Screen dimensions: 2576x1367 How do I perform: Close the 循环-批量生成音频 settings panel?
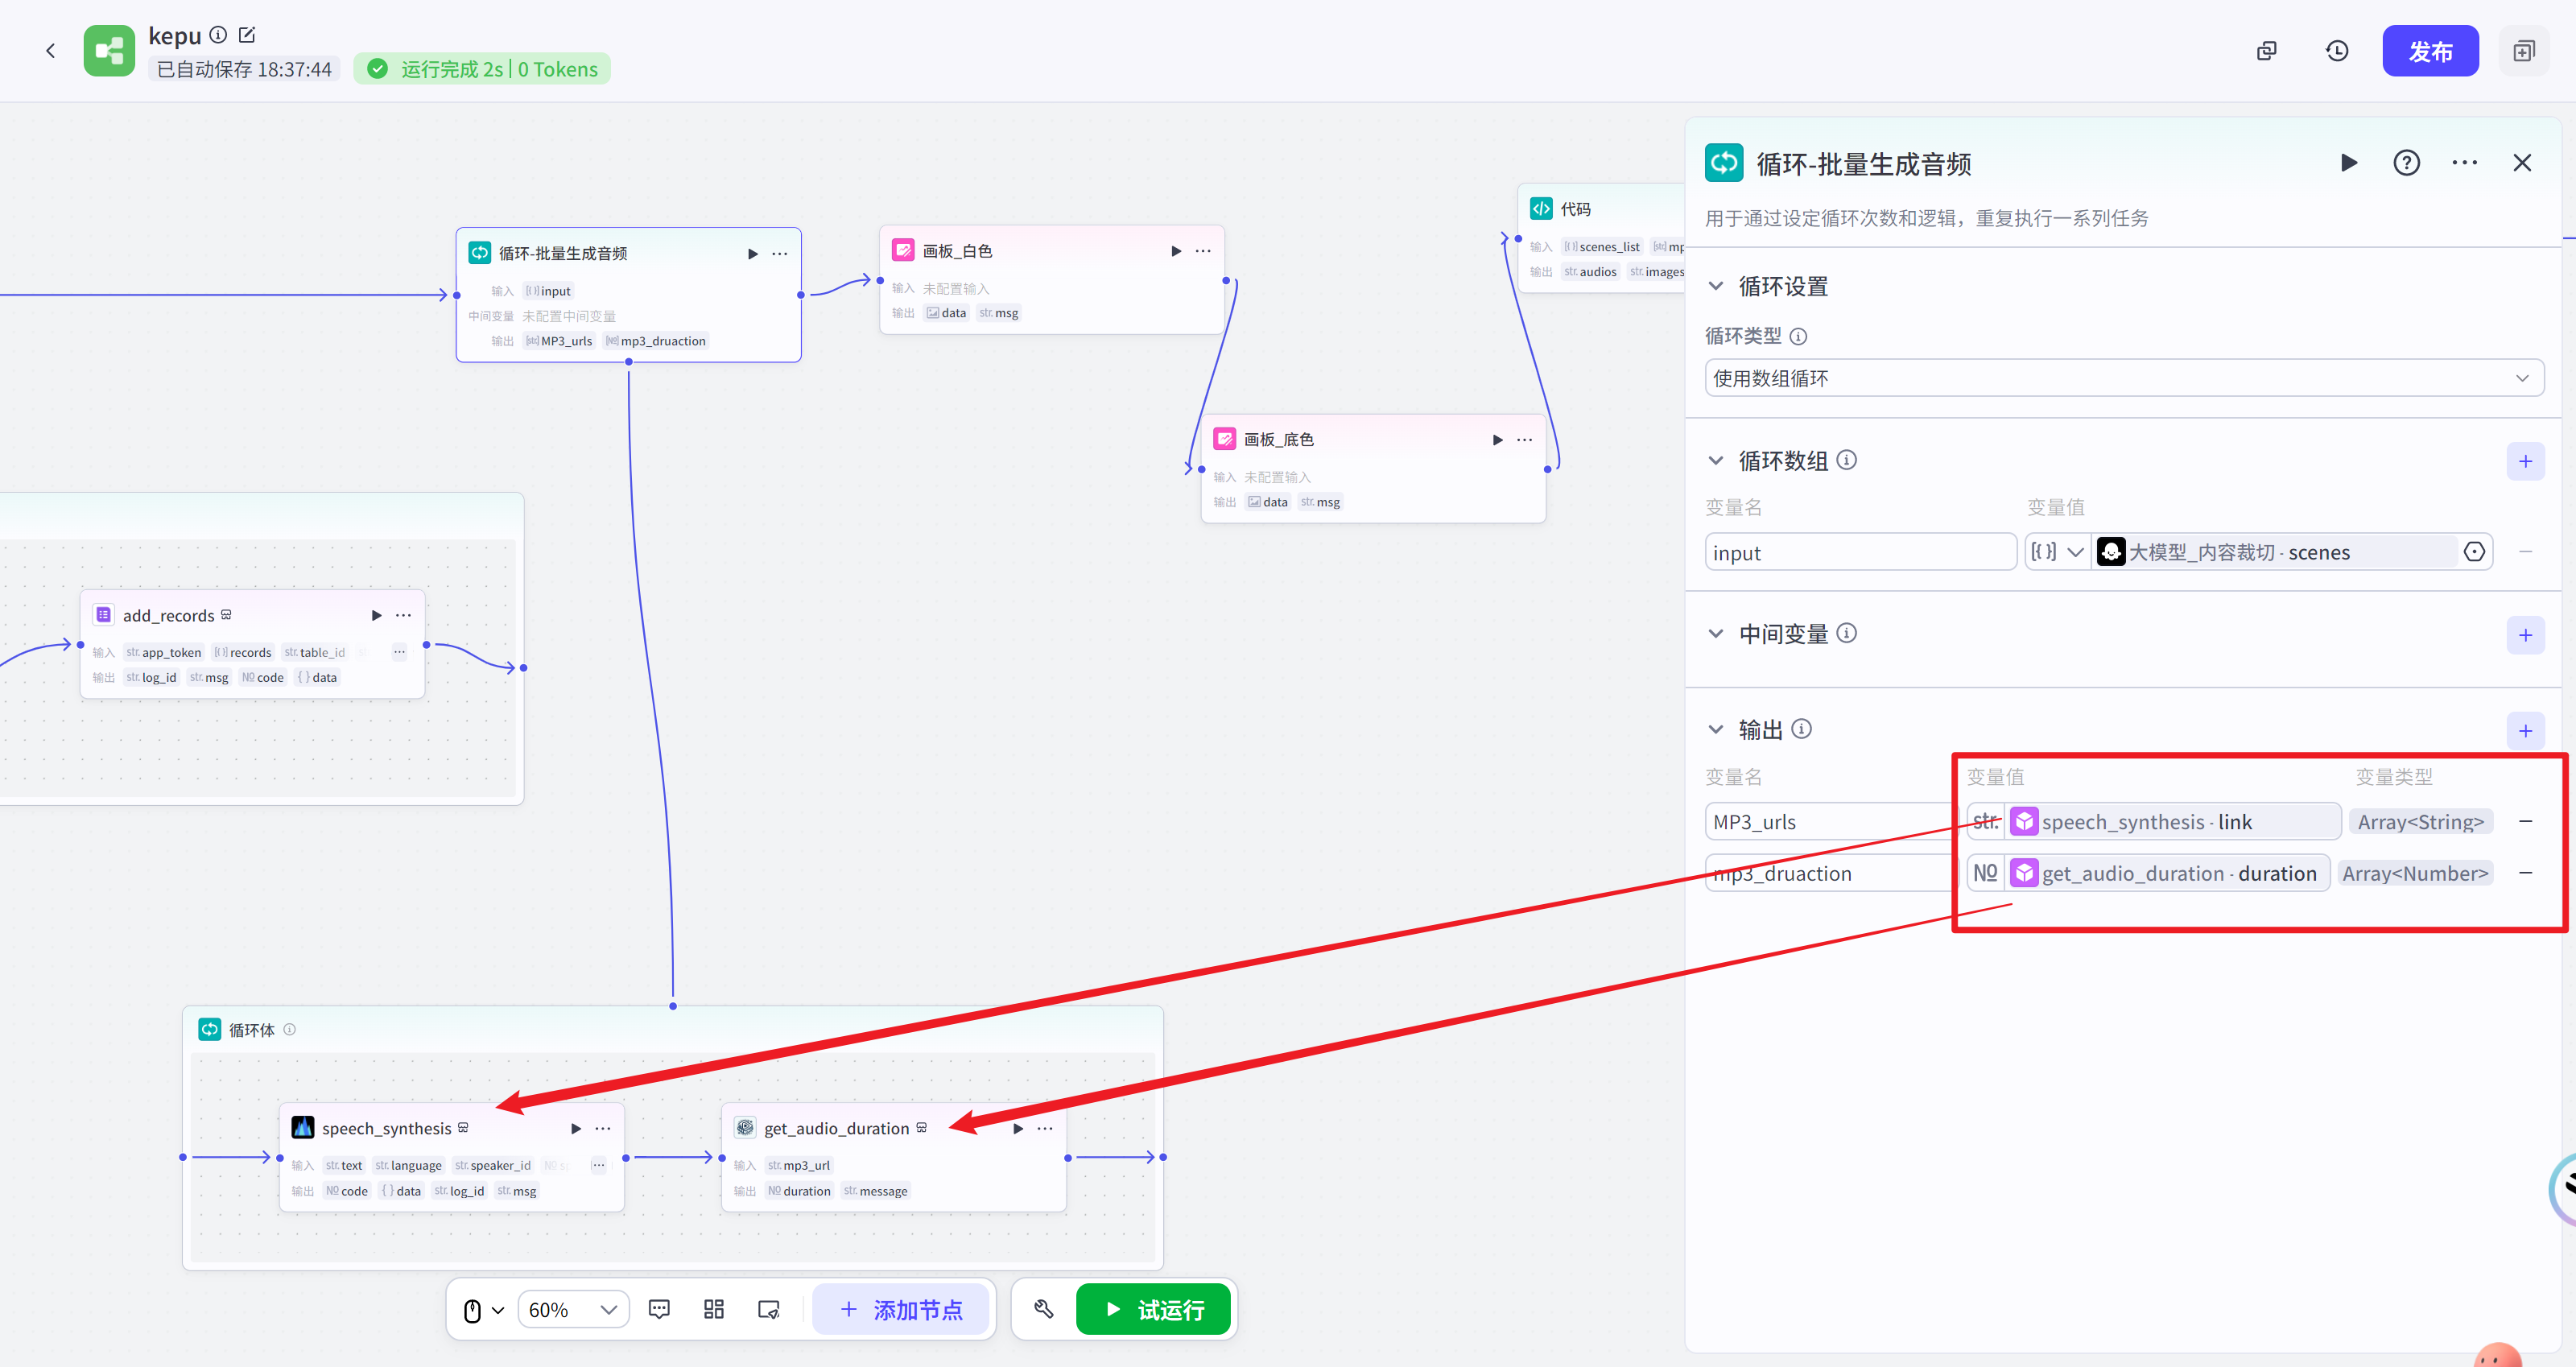(x=2522, y=163)
